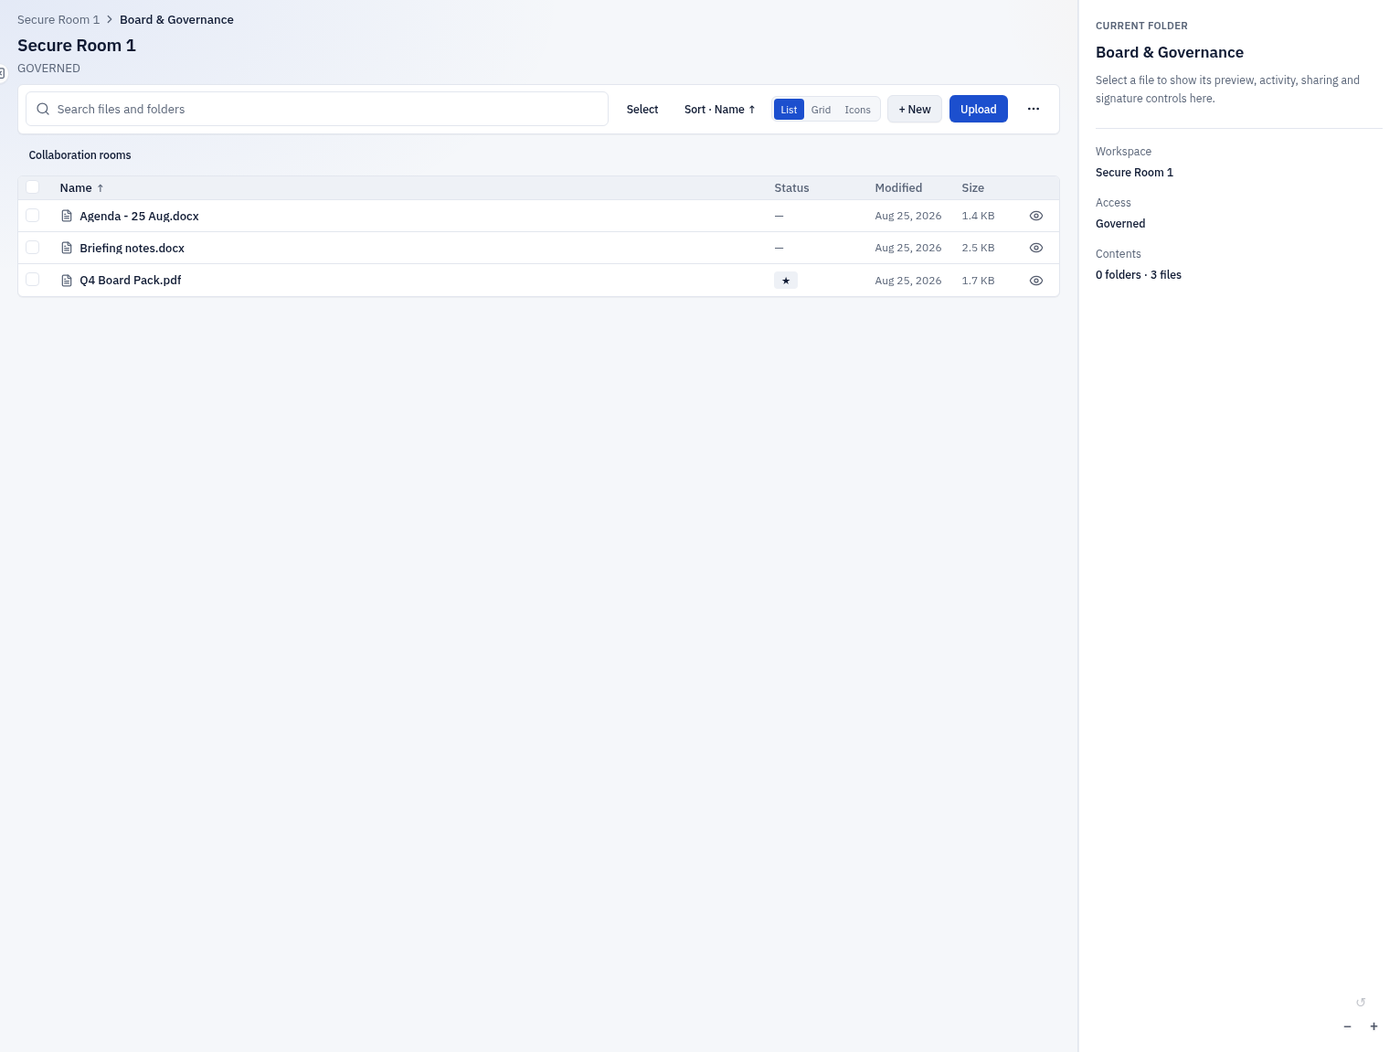This screenshot has height=1052, width=1400.
Task: Click the Size column header
Action: tap(973, 188)
